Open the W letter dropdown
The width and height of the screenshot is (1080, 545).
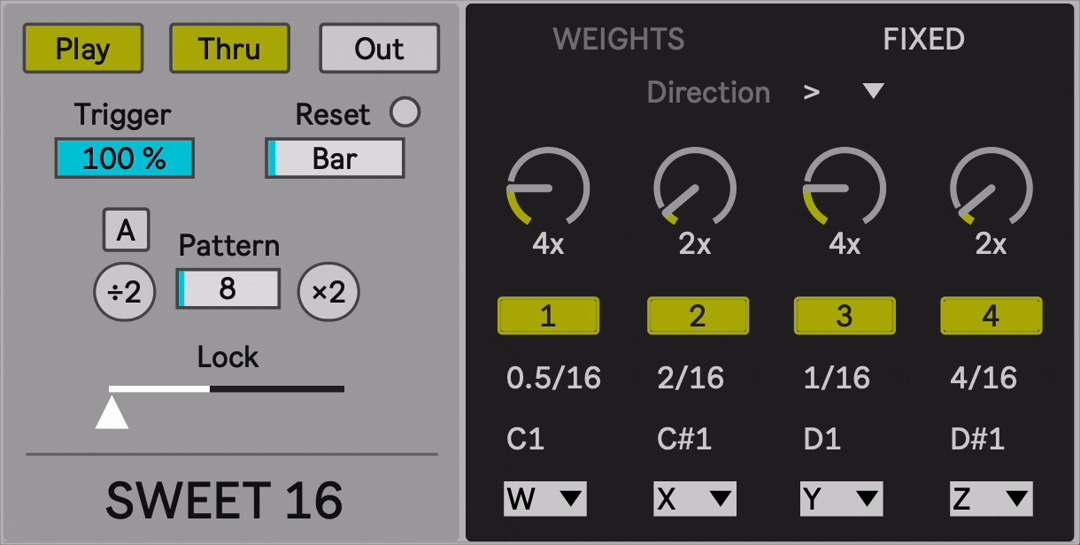point(545,498)
